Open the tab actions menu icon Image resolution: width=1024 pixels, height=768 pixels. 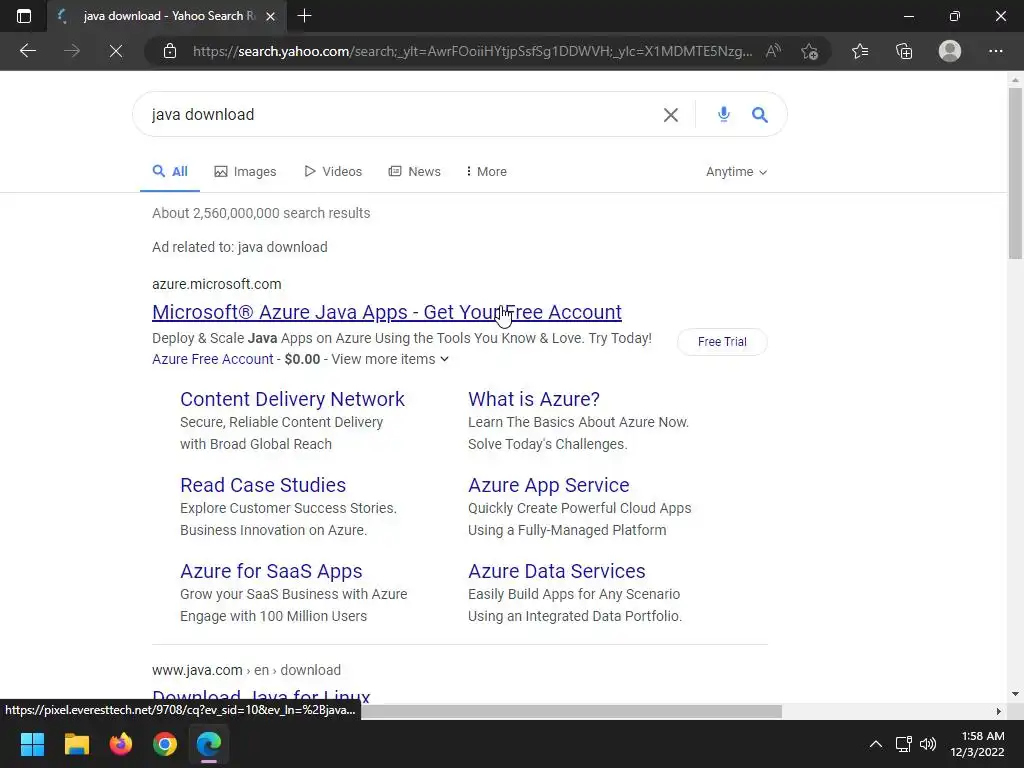point(24,16)
